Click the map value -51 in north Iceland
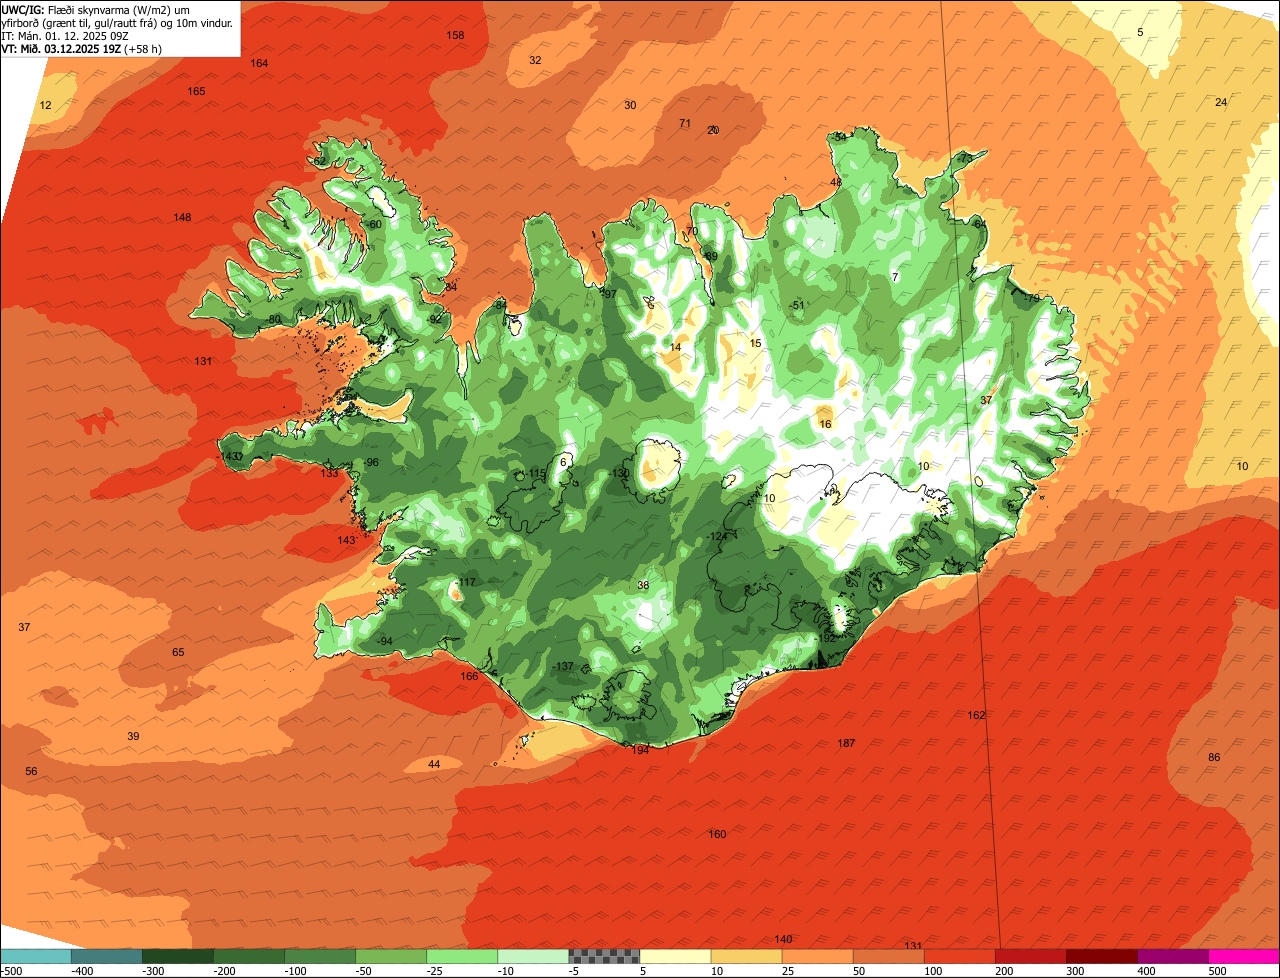The image size is (1280, 978). click(797, 305)
